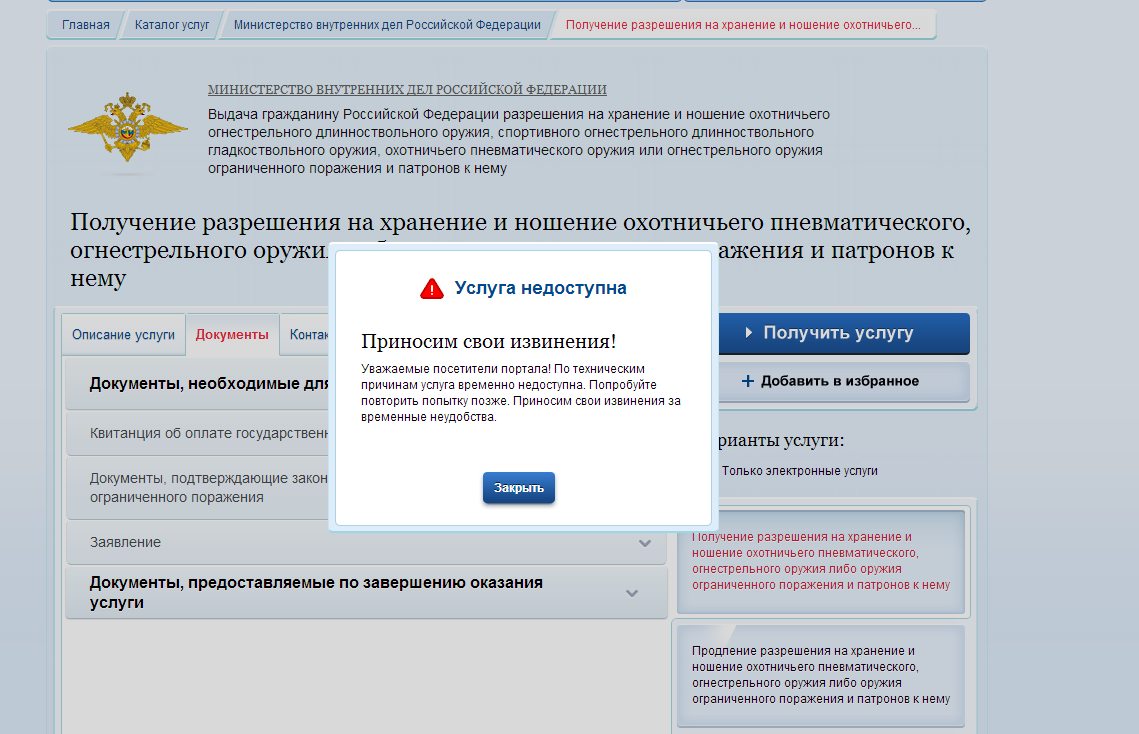Expand the post-service documents section chevron
This screenshot has height=734, width=1139.
[632, 592]
